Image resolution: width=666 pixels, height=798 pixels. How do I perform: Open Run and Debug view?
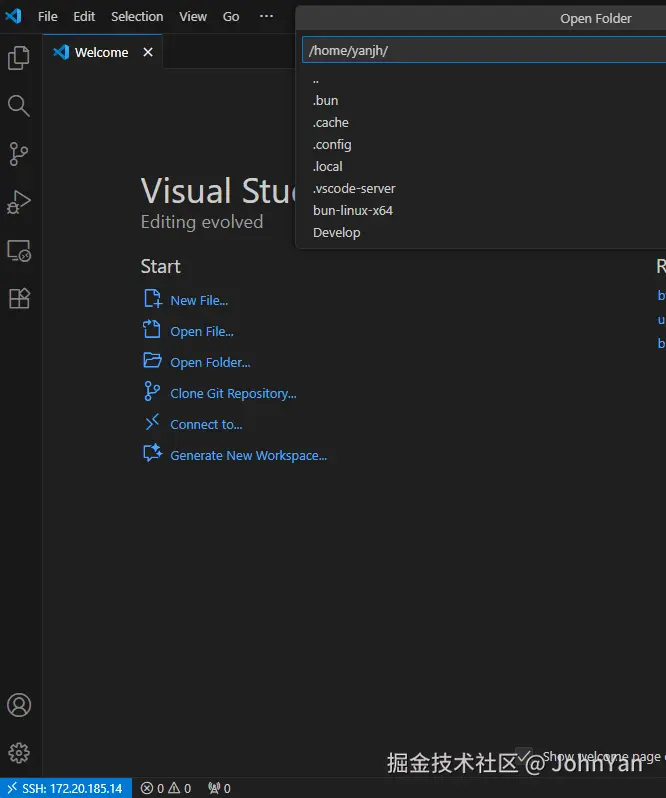pyautogui.click(x=19, y=202)
